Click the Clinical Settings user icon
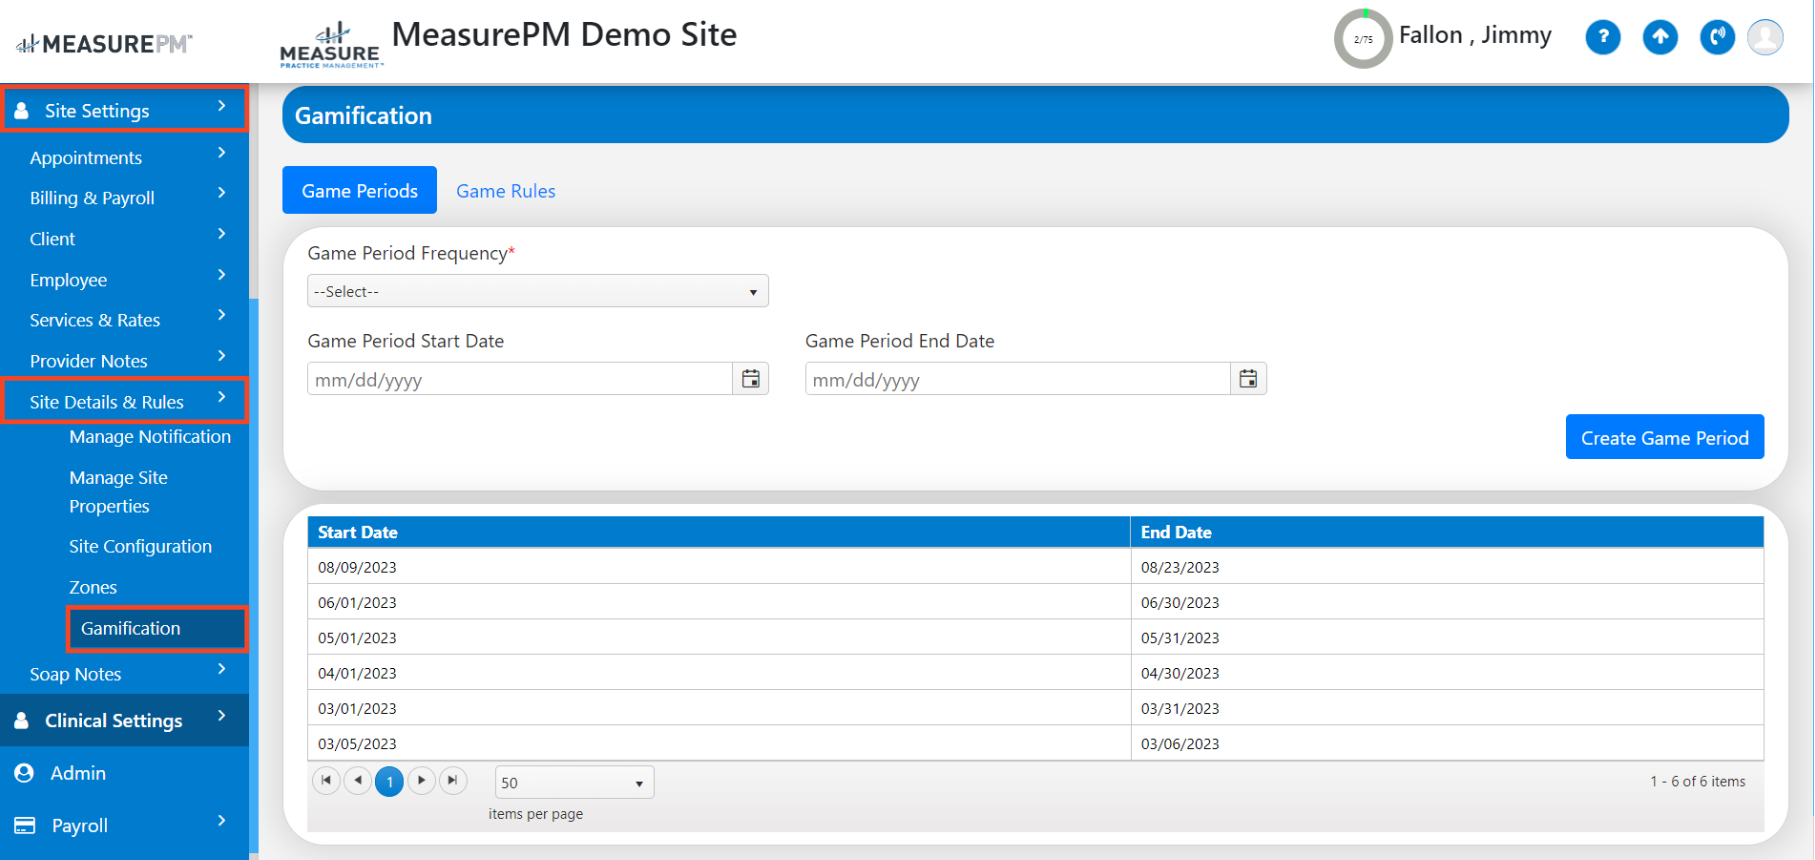This screenshot has height=860, width=1815. (x=21, y=720)
